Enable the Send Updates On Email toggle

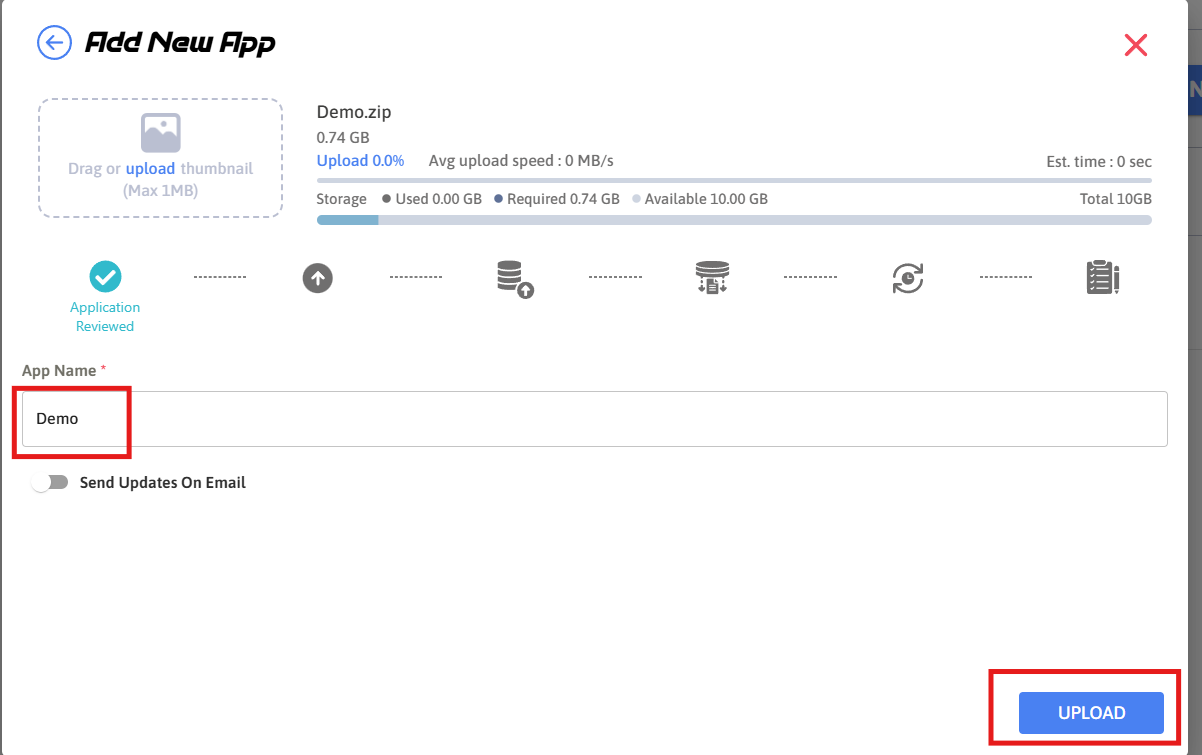pyautogui.click(x=50, y=483)
